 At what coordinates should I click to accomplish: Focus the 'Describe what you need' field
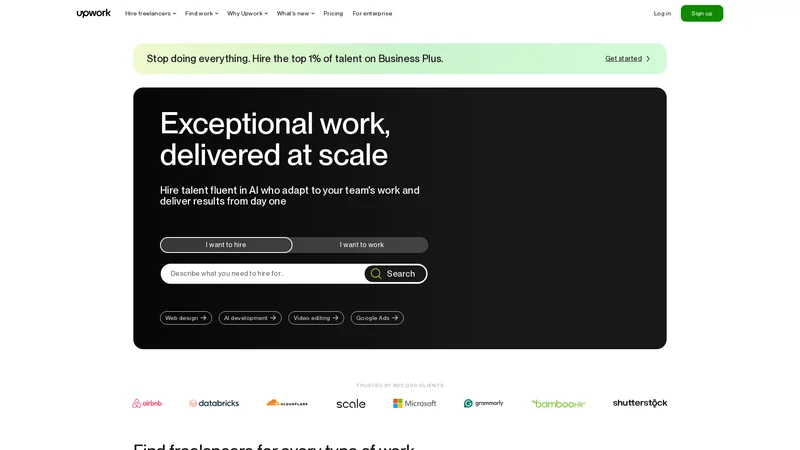click(x=262, y=274)
